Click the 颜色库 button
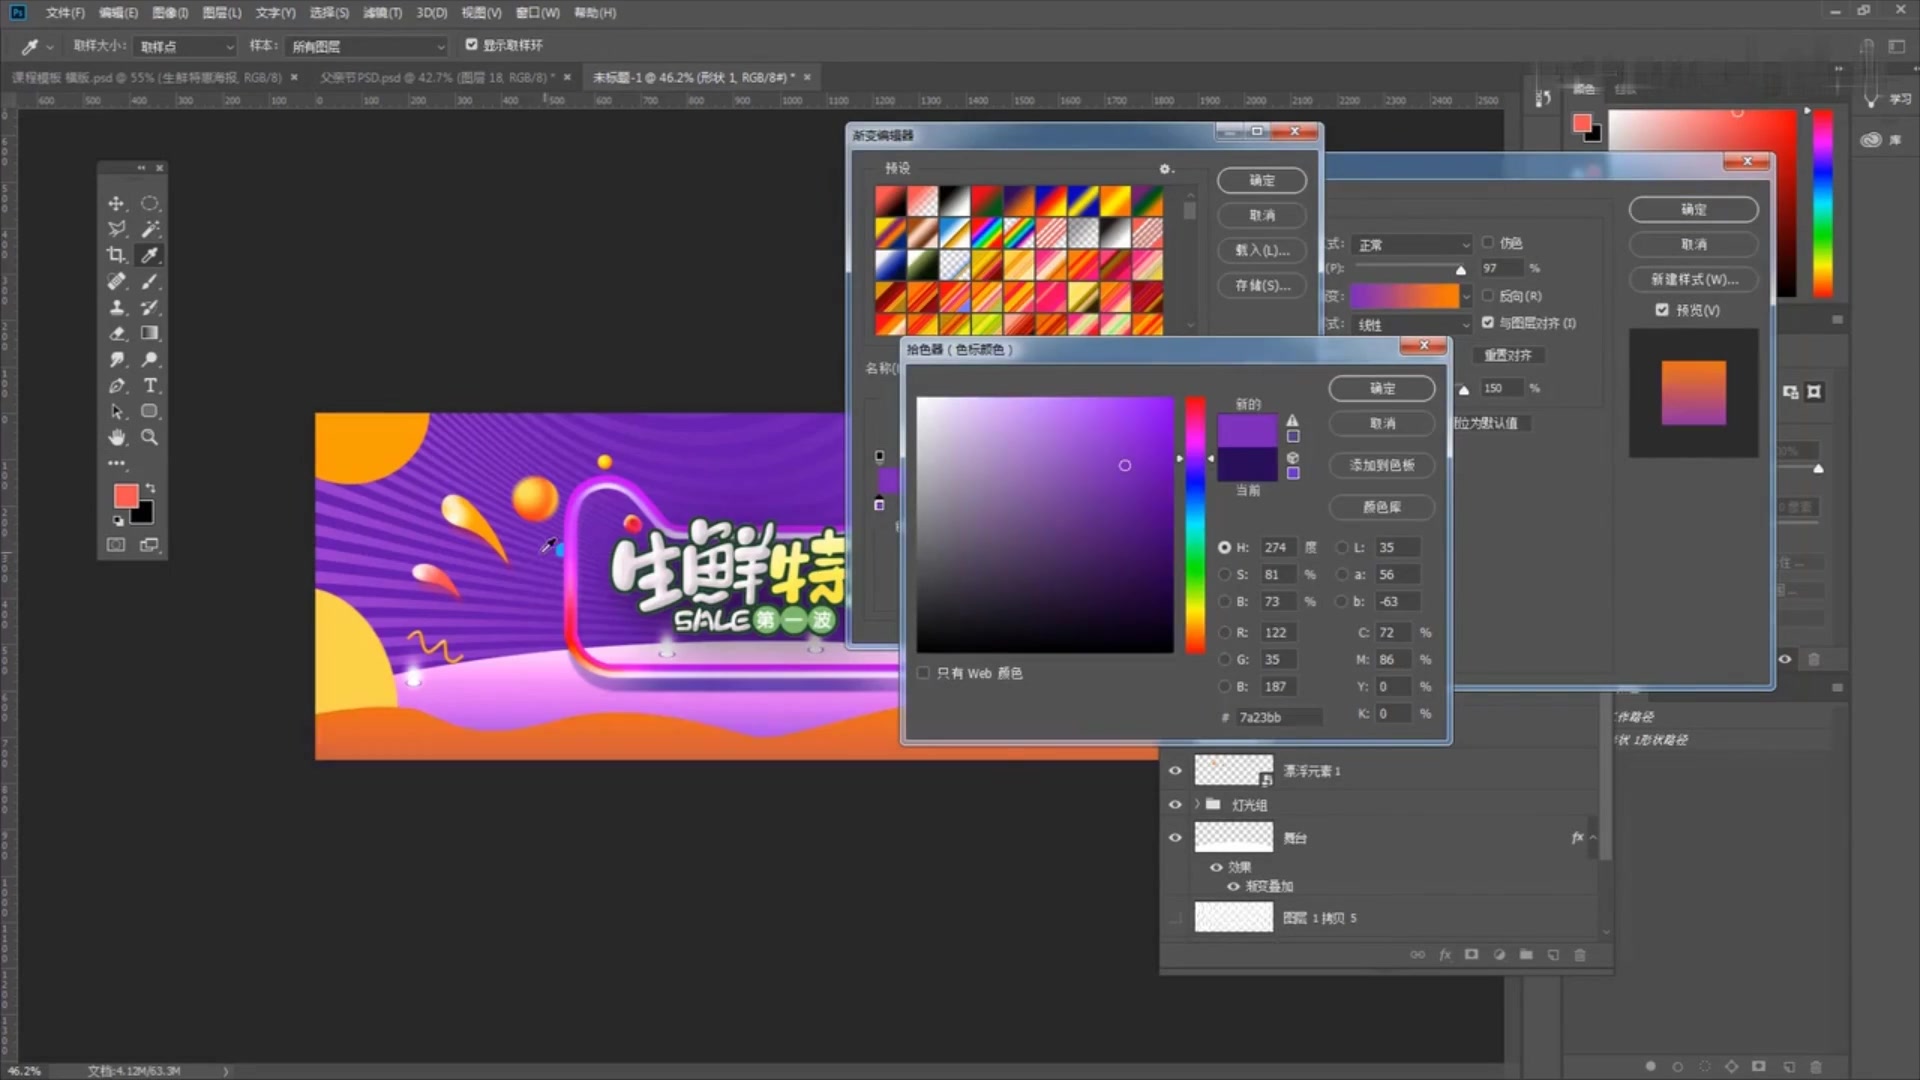This screenshot has height=1080, width=1920. pyautogui.click(x=1381, y=507)
